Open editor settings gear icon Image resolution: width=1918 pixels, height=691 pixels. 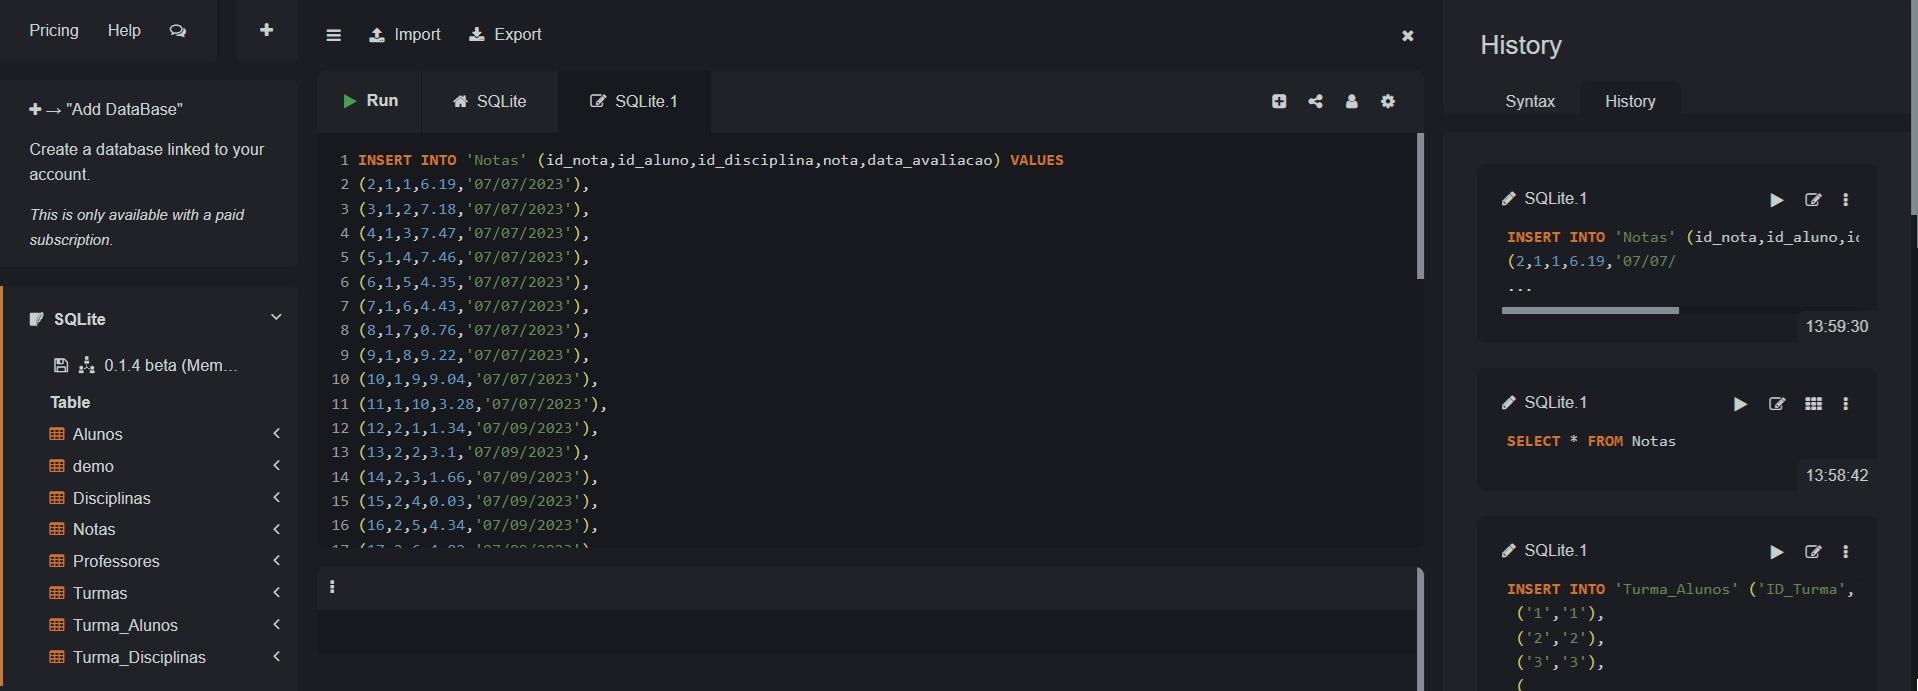[1388, 101]
